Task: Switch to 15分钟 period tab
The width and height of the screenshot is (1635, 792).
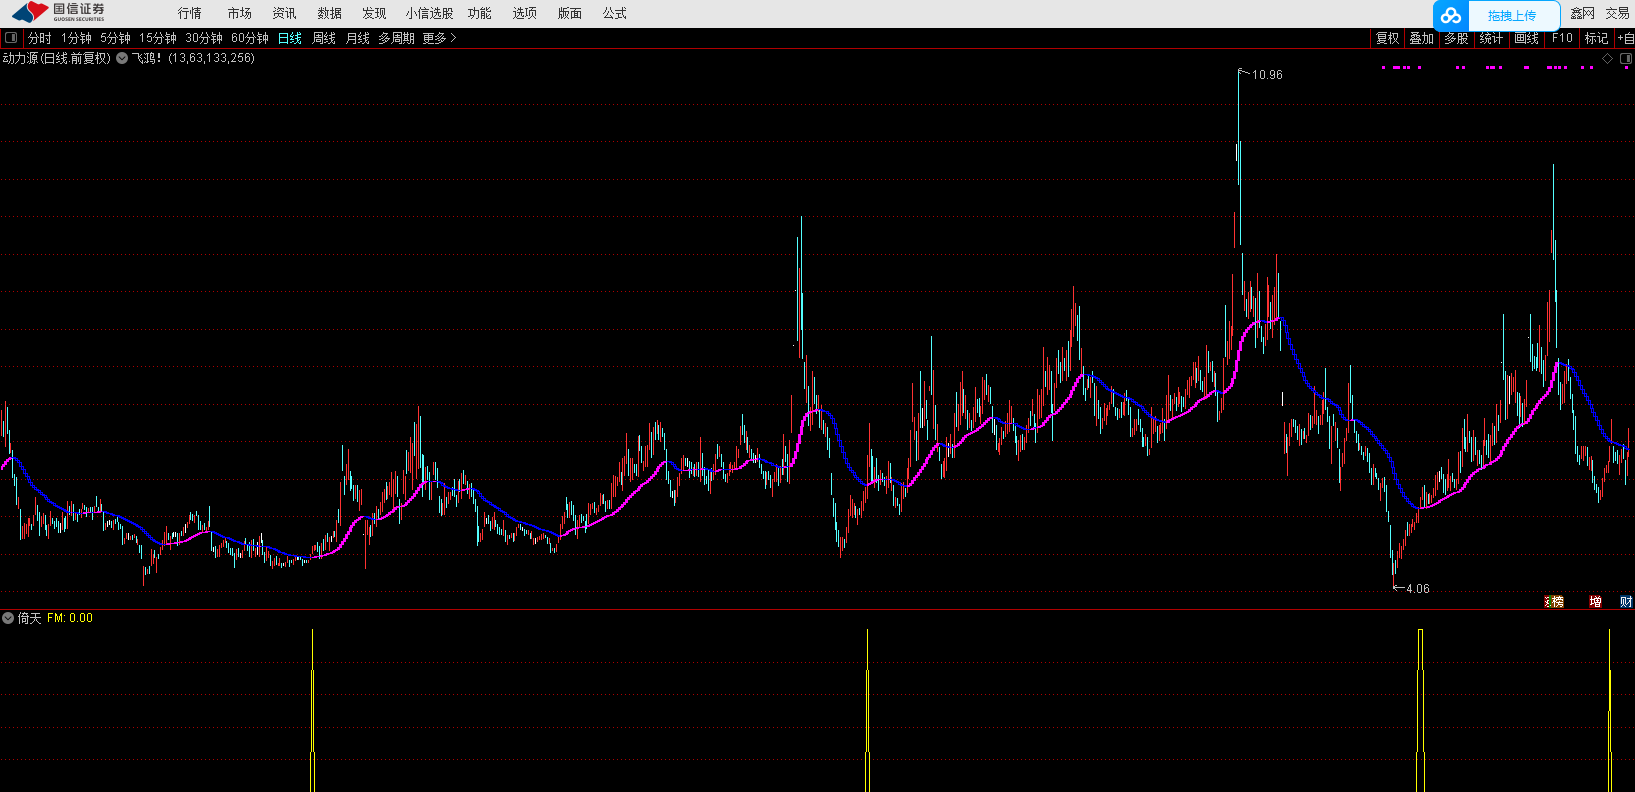Action: point(158,38)
